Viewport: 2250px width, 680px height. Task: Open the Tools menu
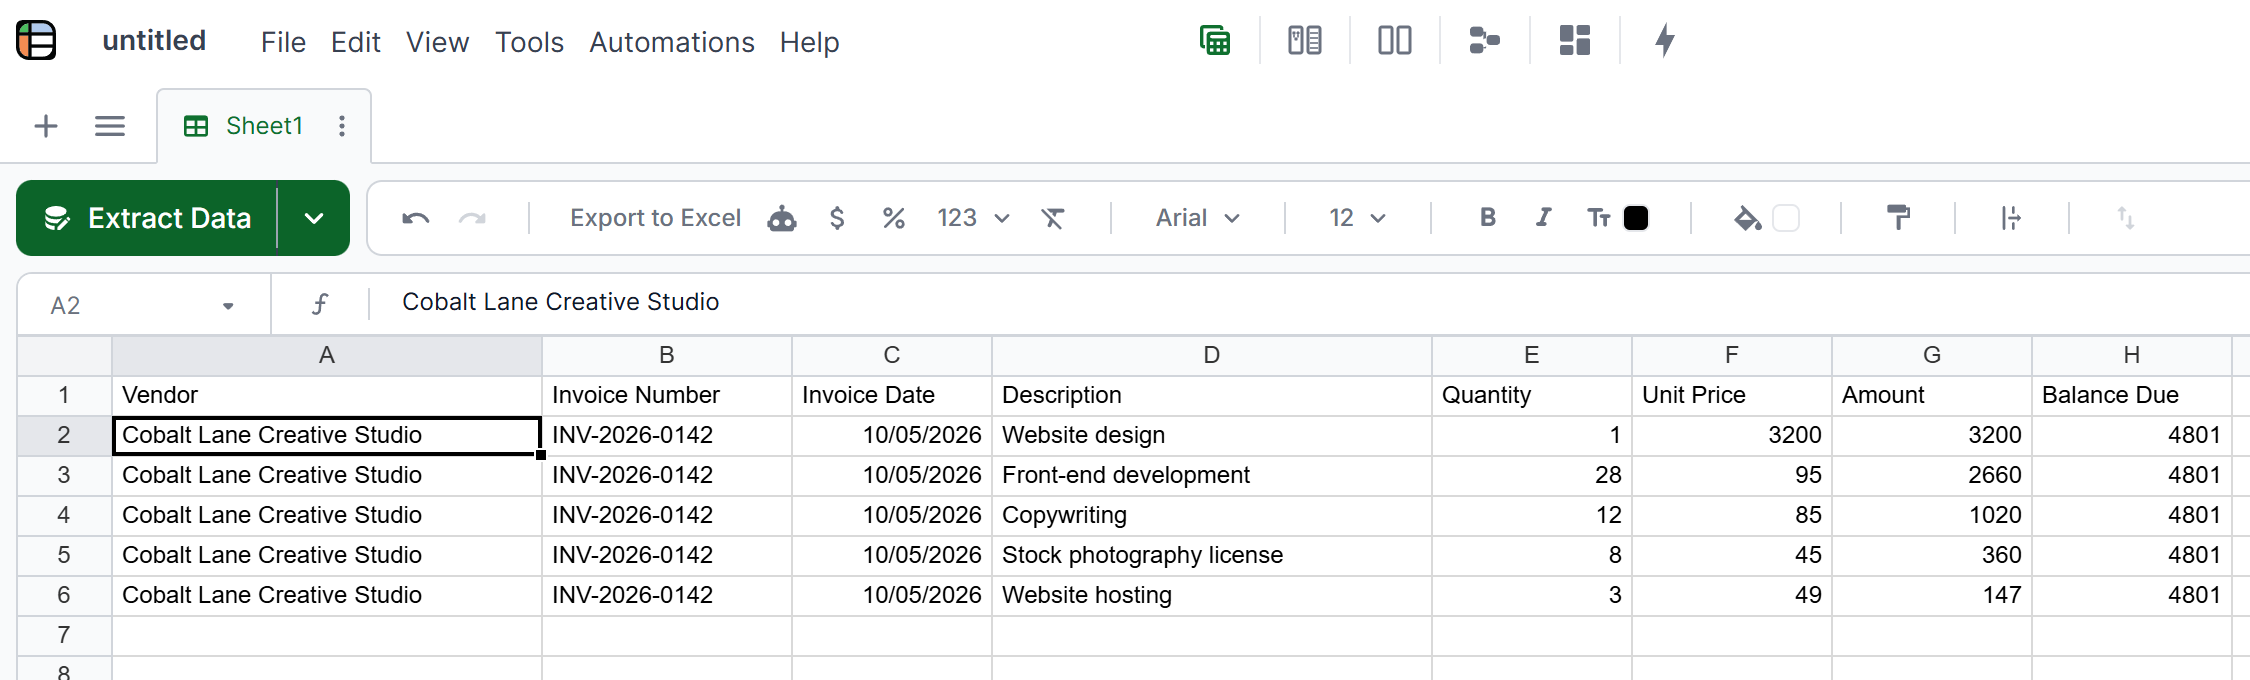click(x=529, y=42)
